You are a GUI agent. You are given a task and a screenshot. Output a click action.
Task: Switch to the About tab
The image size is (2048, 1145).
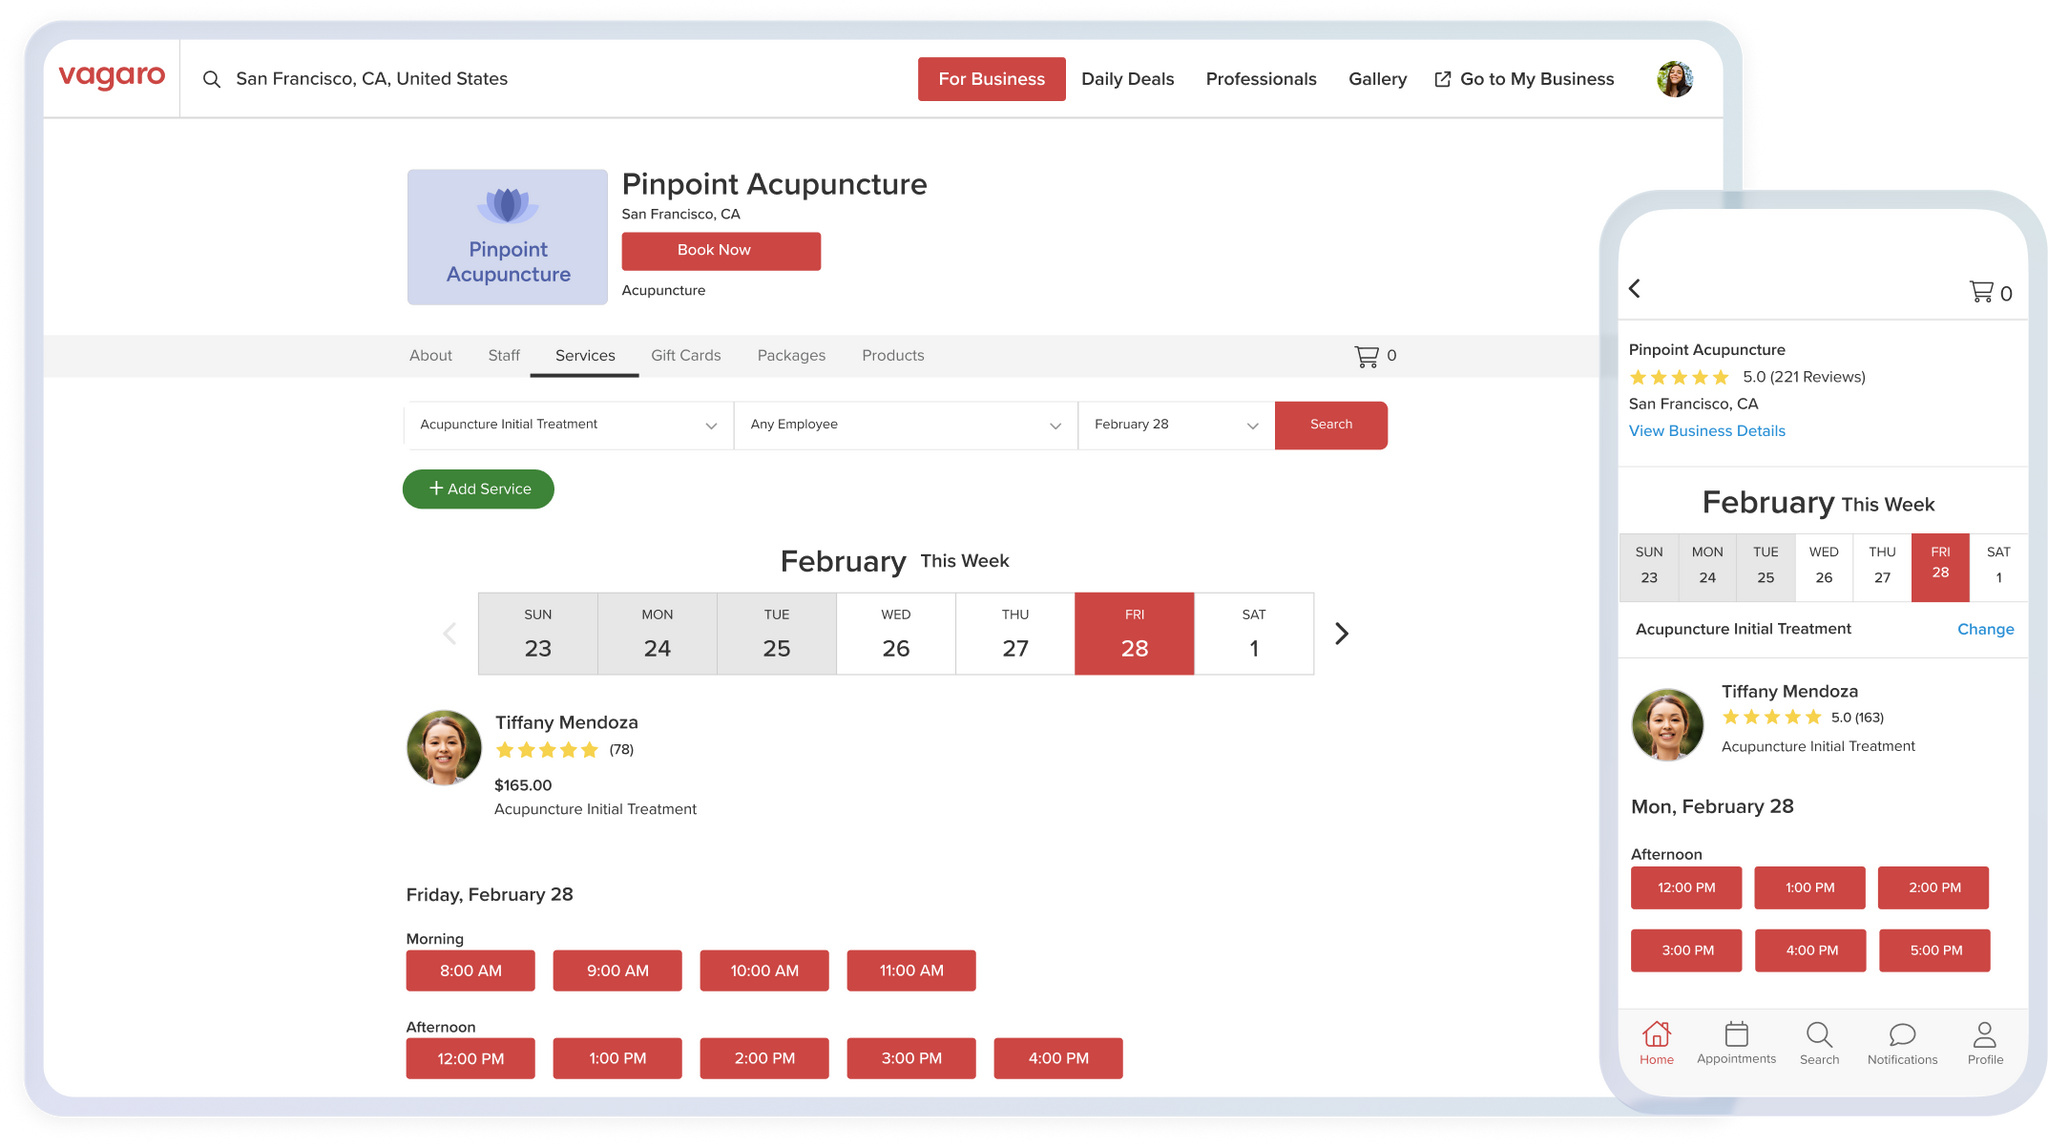pos(431,356)
